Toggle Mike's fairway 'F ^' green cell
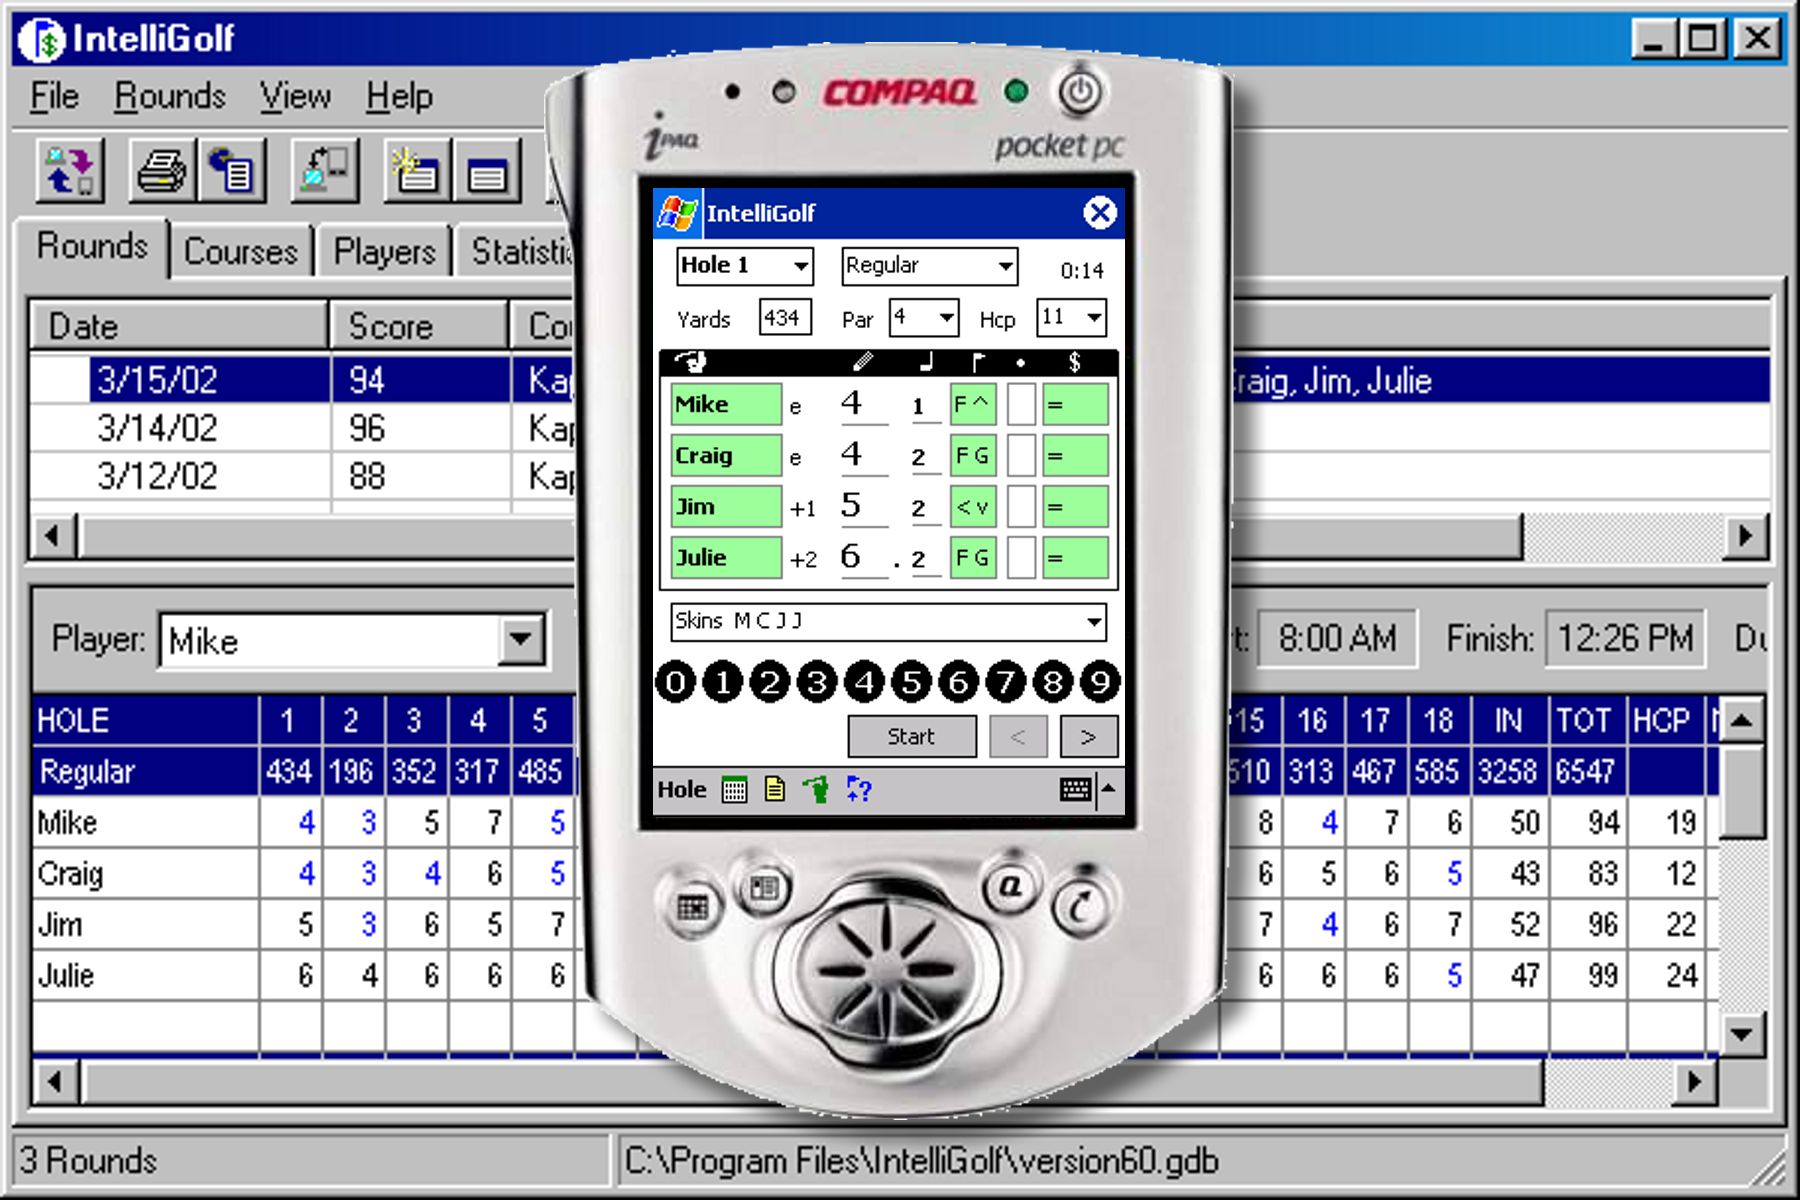The image size is (1800, 1200). 972,405
